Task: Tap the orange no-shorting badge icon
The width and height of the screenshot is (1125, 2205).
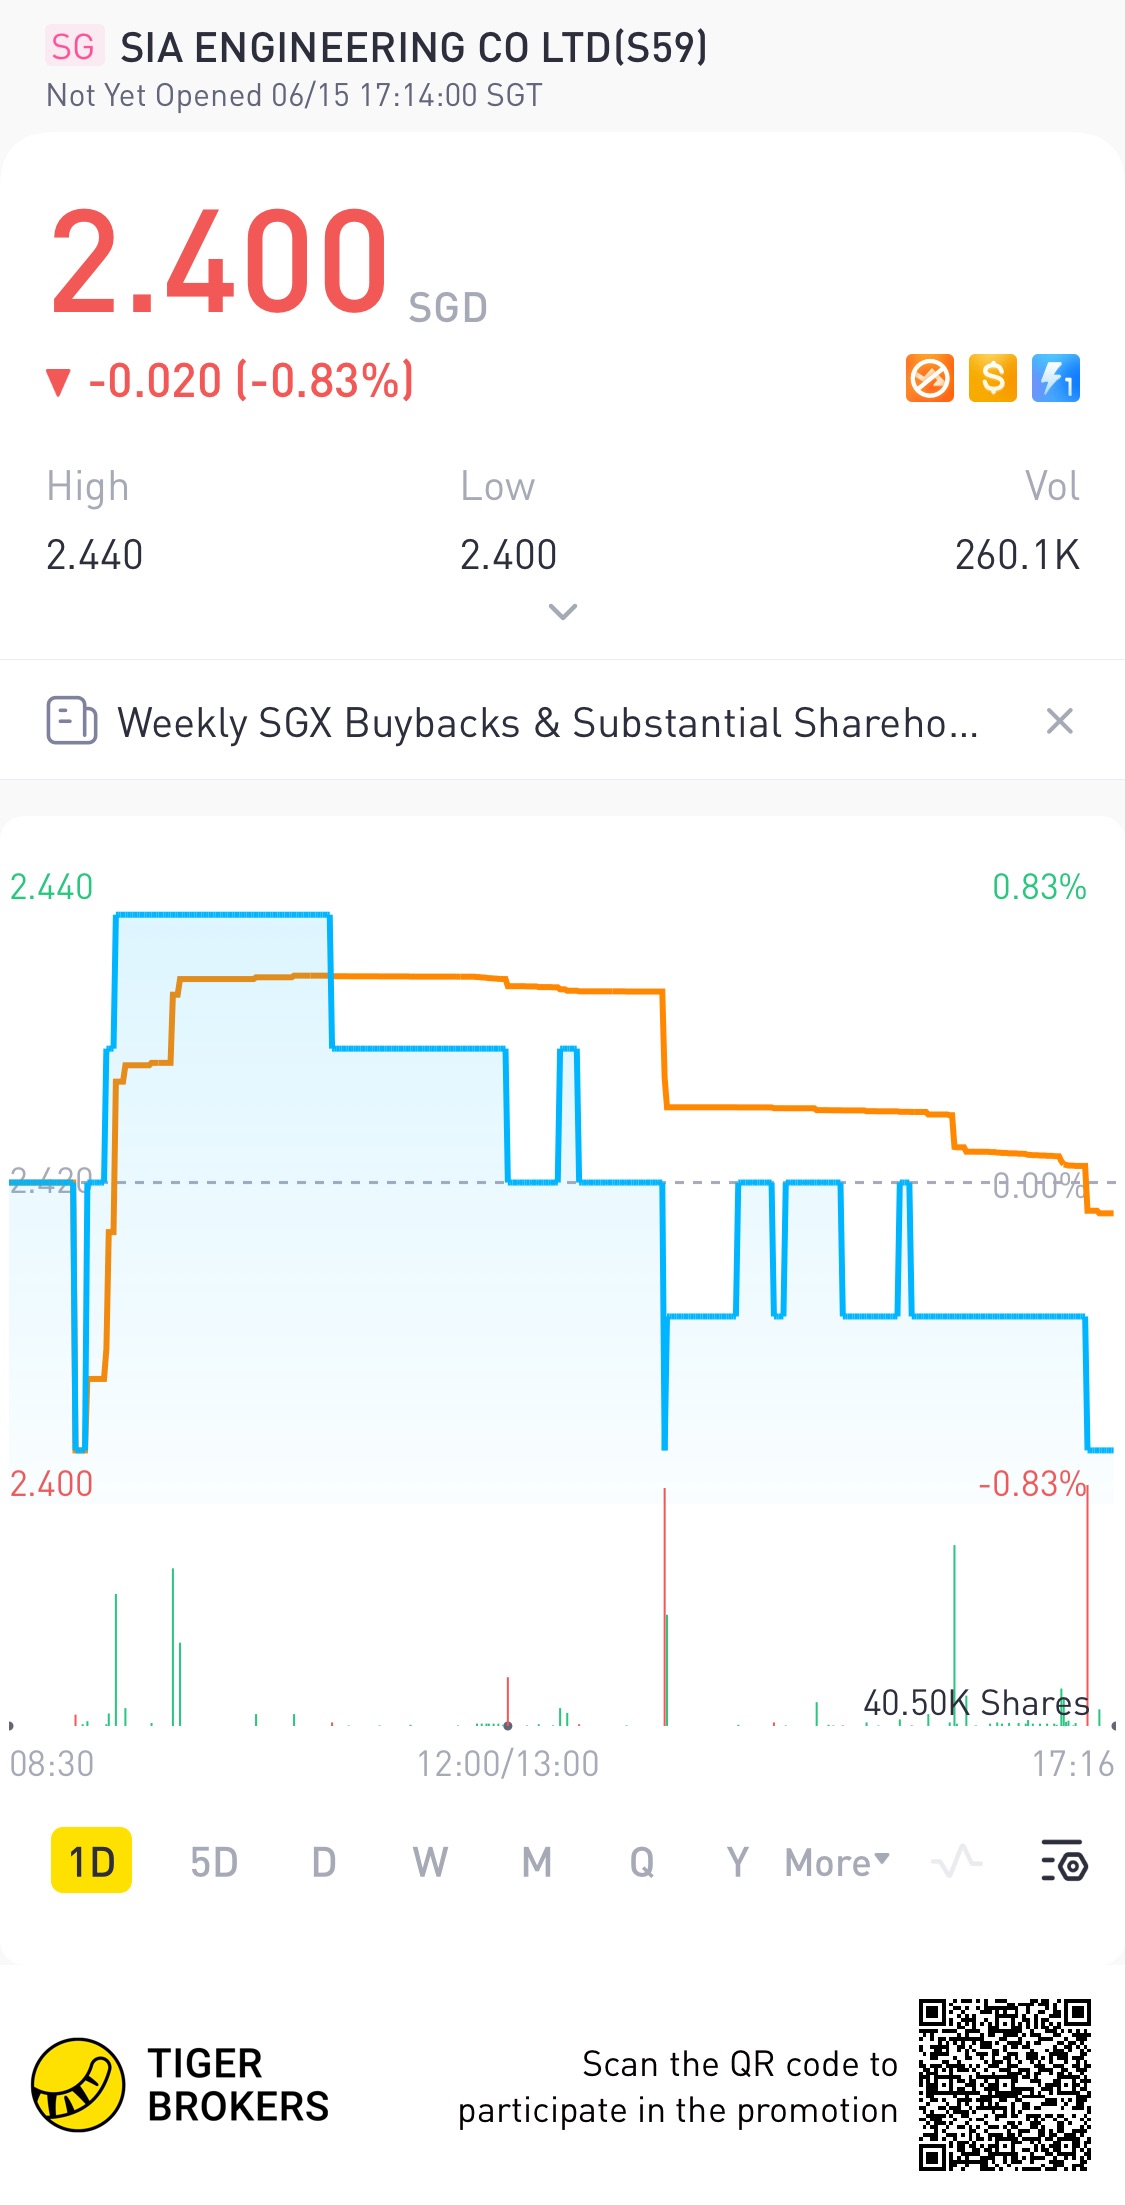Action: [x=929, y=379]
